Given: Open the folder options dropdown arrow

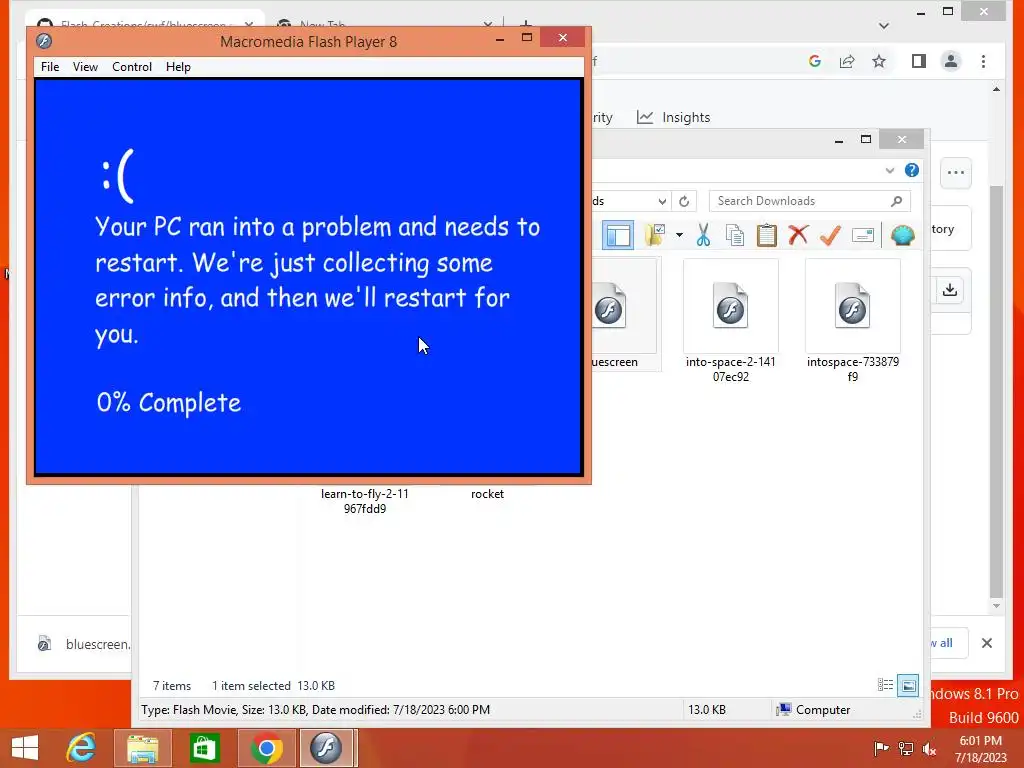Looking at the screenshot, I should tap(679, 235).
